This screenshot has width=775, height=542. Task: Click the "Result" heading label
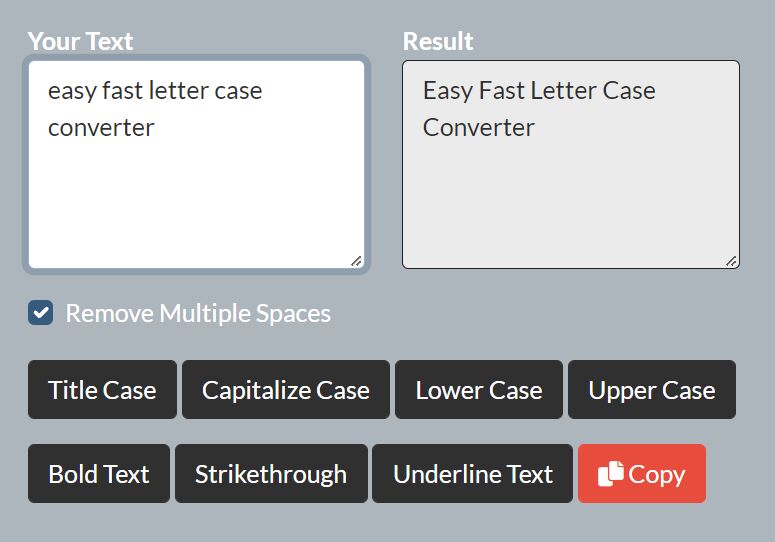coord(438,41)
